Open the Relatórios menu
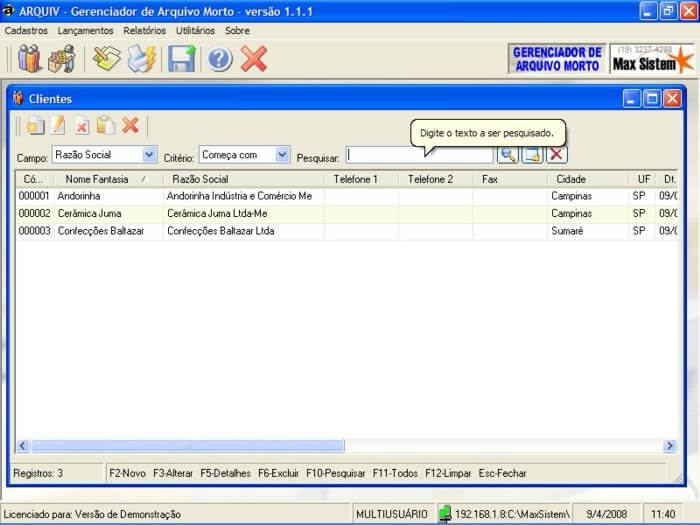Viewport: 700px width, 525px height. coord(145,31)
